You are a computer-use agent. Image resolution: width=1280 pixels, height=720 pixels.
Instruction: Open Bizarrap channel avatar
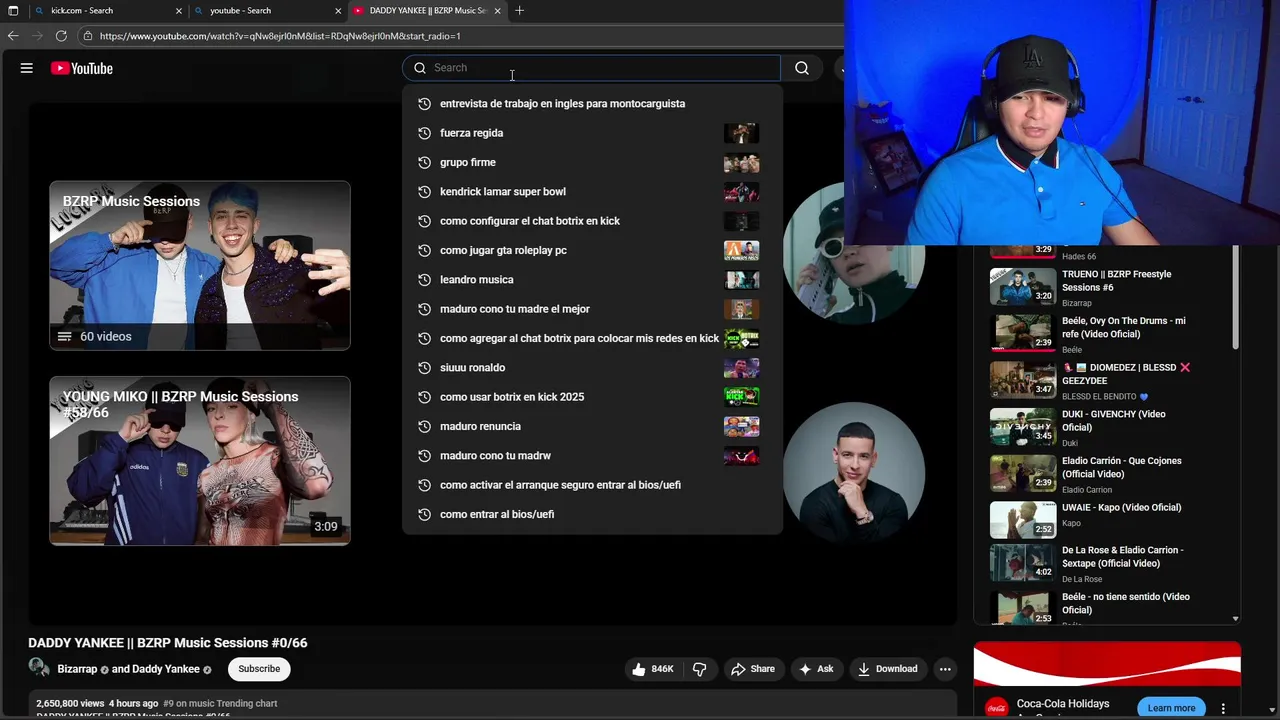click(x=39, y=668)
